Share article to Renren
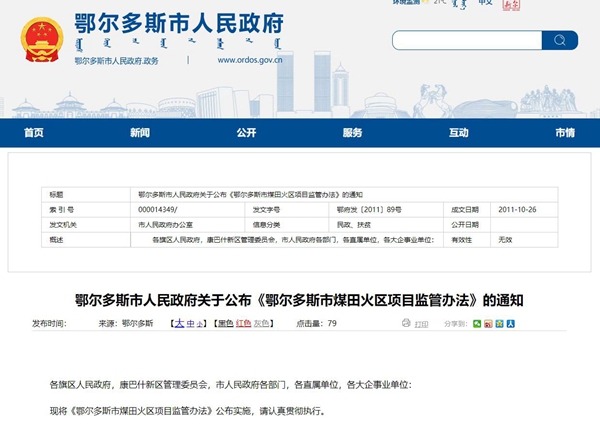This screenshot has width=600, height=430. click(x=510, y=324)
